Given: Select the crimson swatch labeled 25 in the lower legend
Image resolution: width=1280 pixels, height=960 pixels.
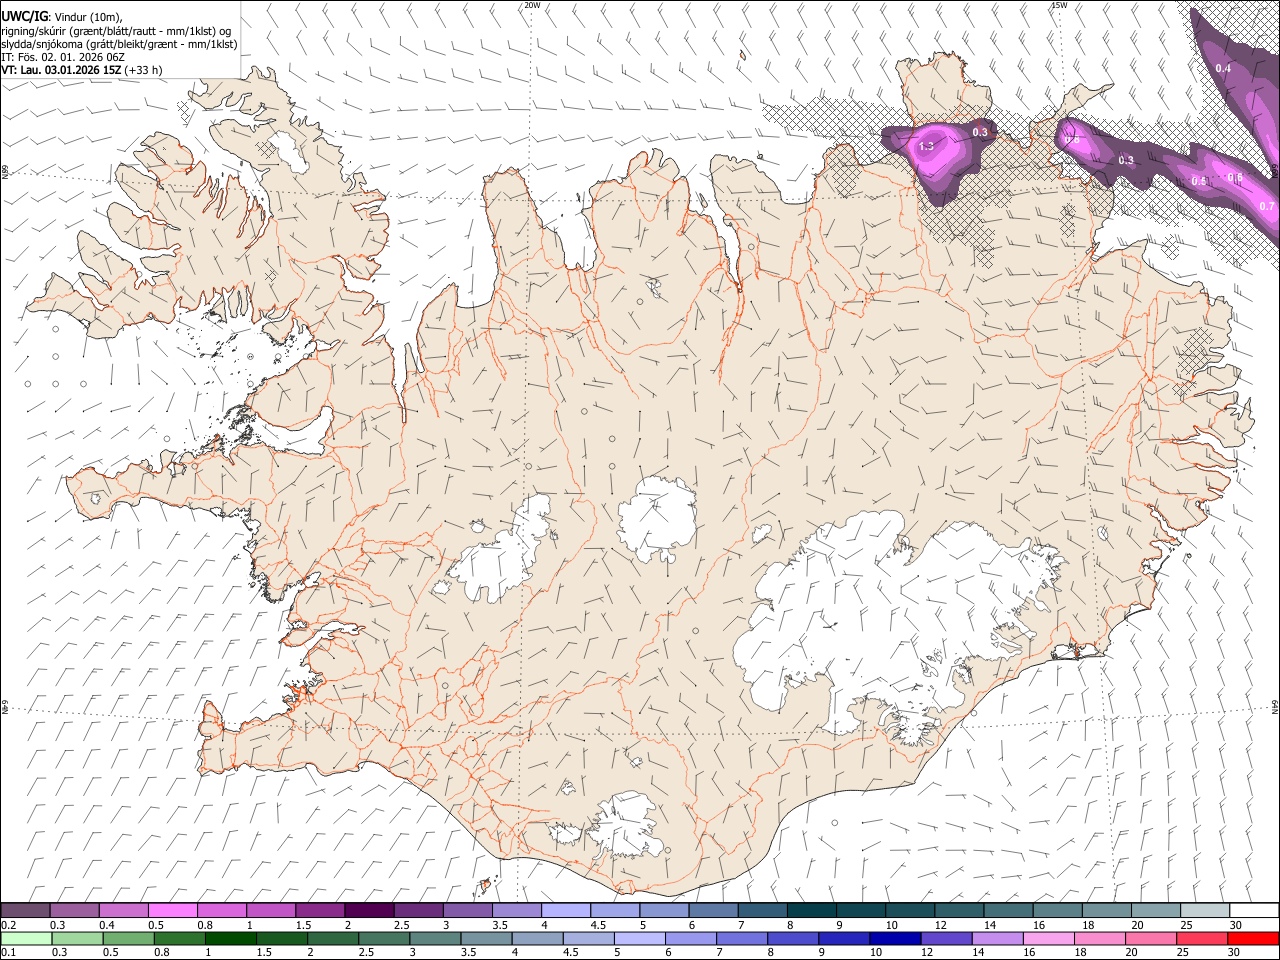Looking at the screenshot, I should click(x=1200, y=939).
